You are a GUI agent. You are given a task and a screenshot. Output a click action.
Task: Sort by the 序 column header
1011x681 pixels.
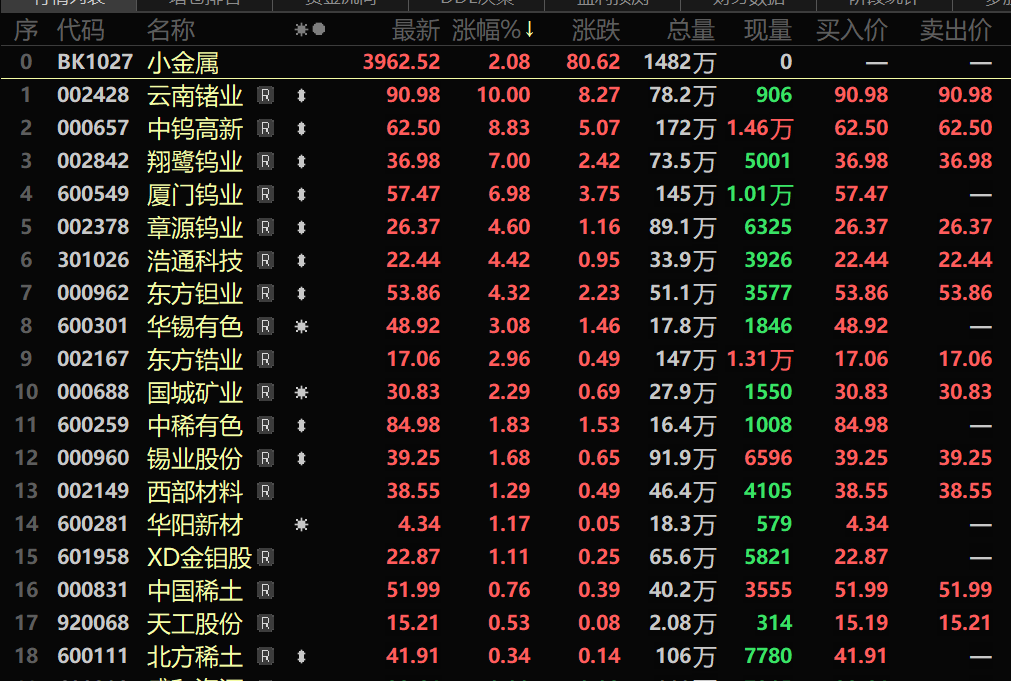click(x=26, y=30)
